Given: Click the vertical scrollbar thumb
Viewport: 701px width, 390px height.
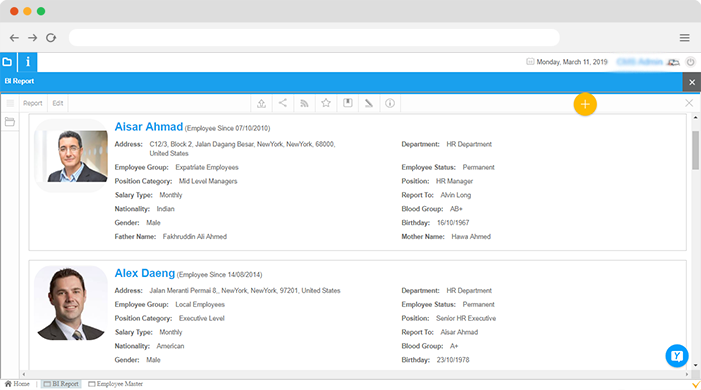Looking at the screenshot, I should point(695,150).
